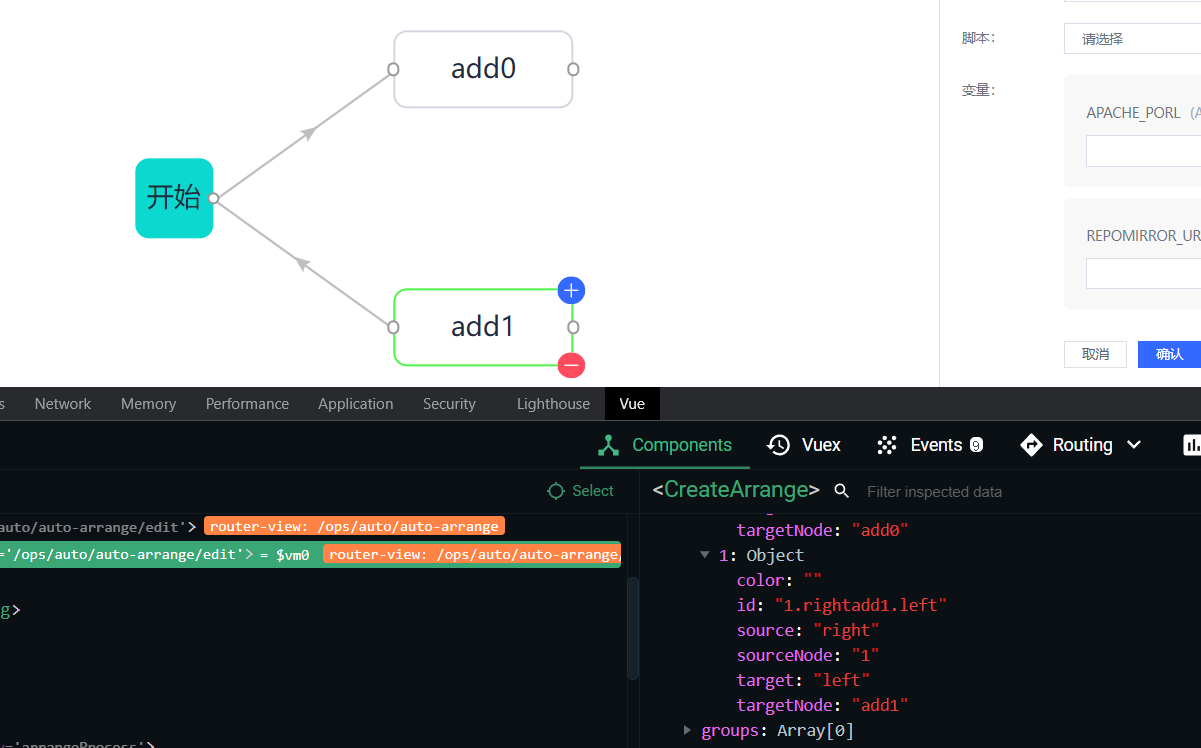The height and width of the screenshot is (748, 1201).
Task: Click the bar chart icon after Routing
Action: point(1191,445)
